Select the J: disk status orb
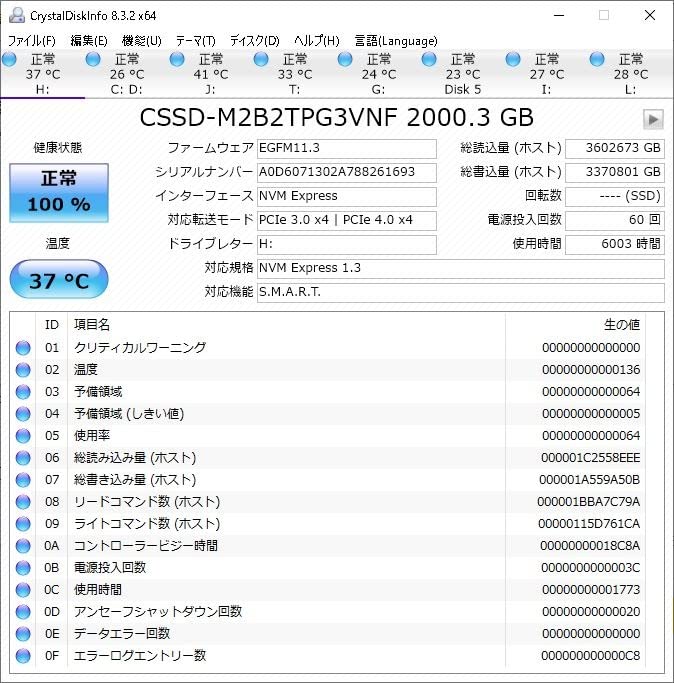Image resolution: width=674 pixels, height=683 pixels. (x=177, y=60)
